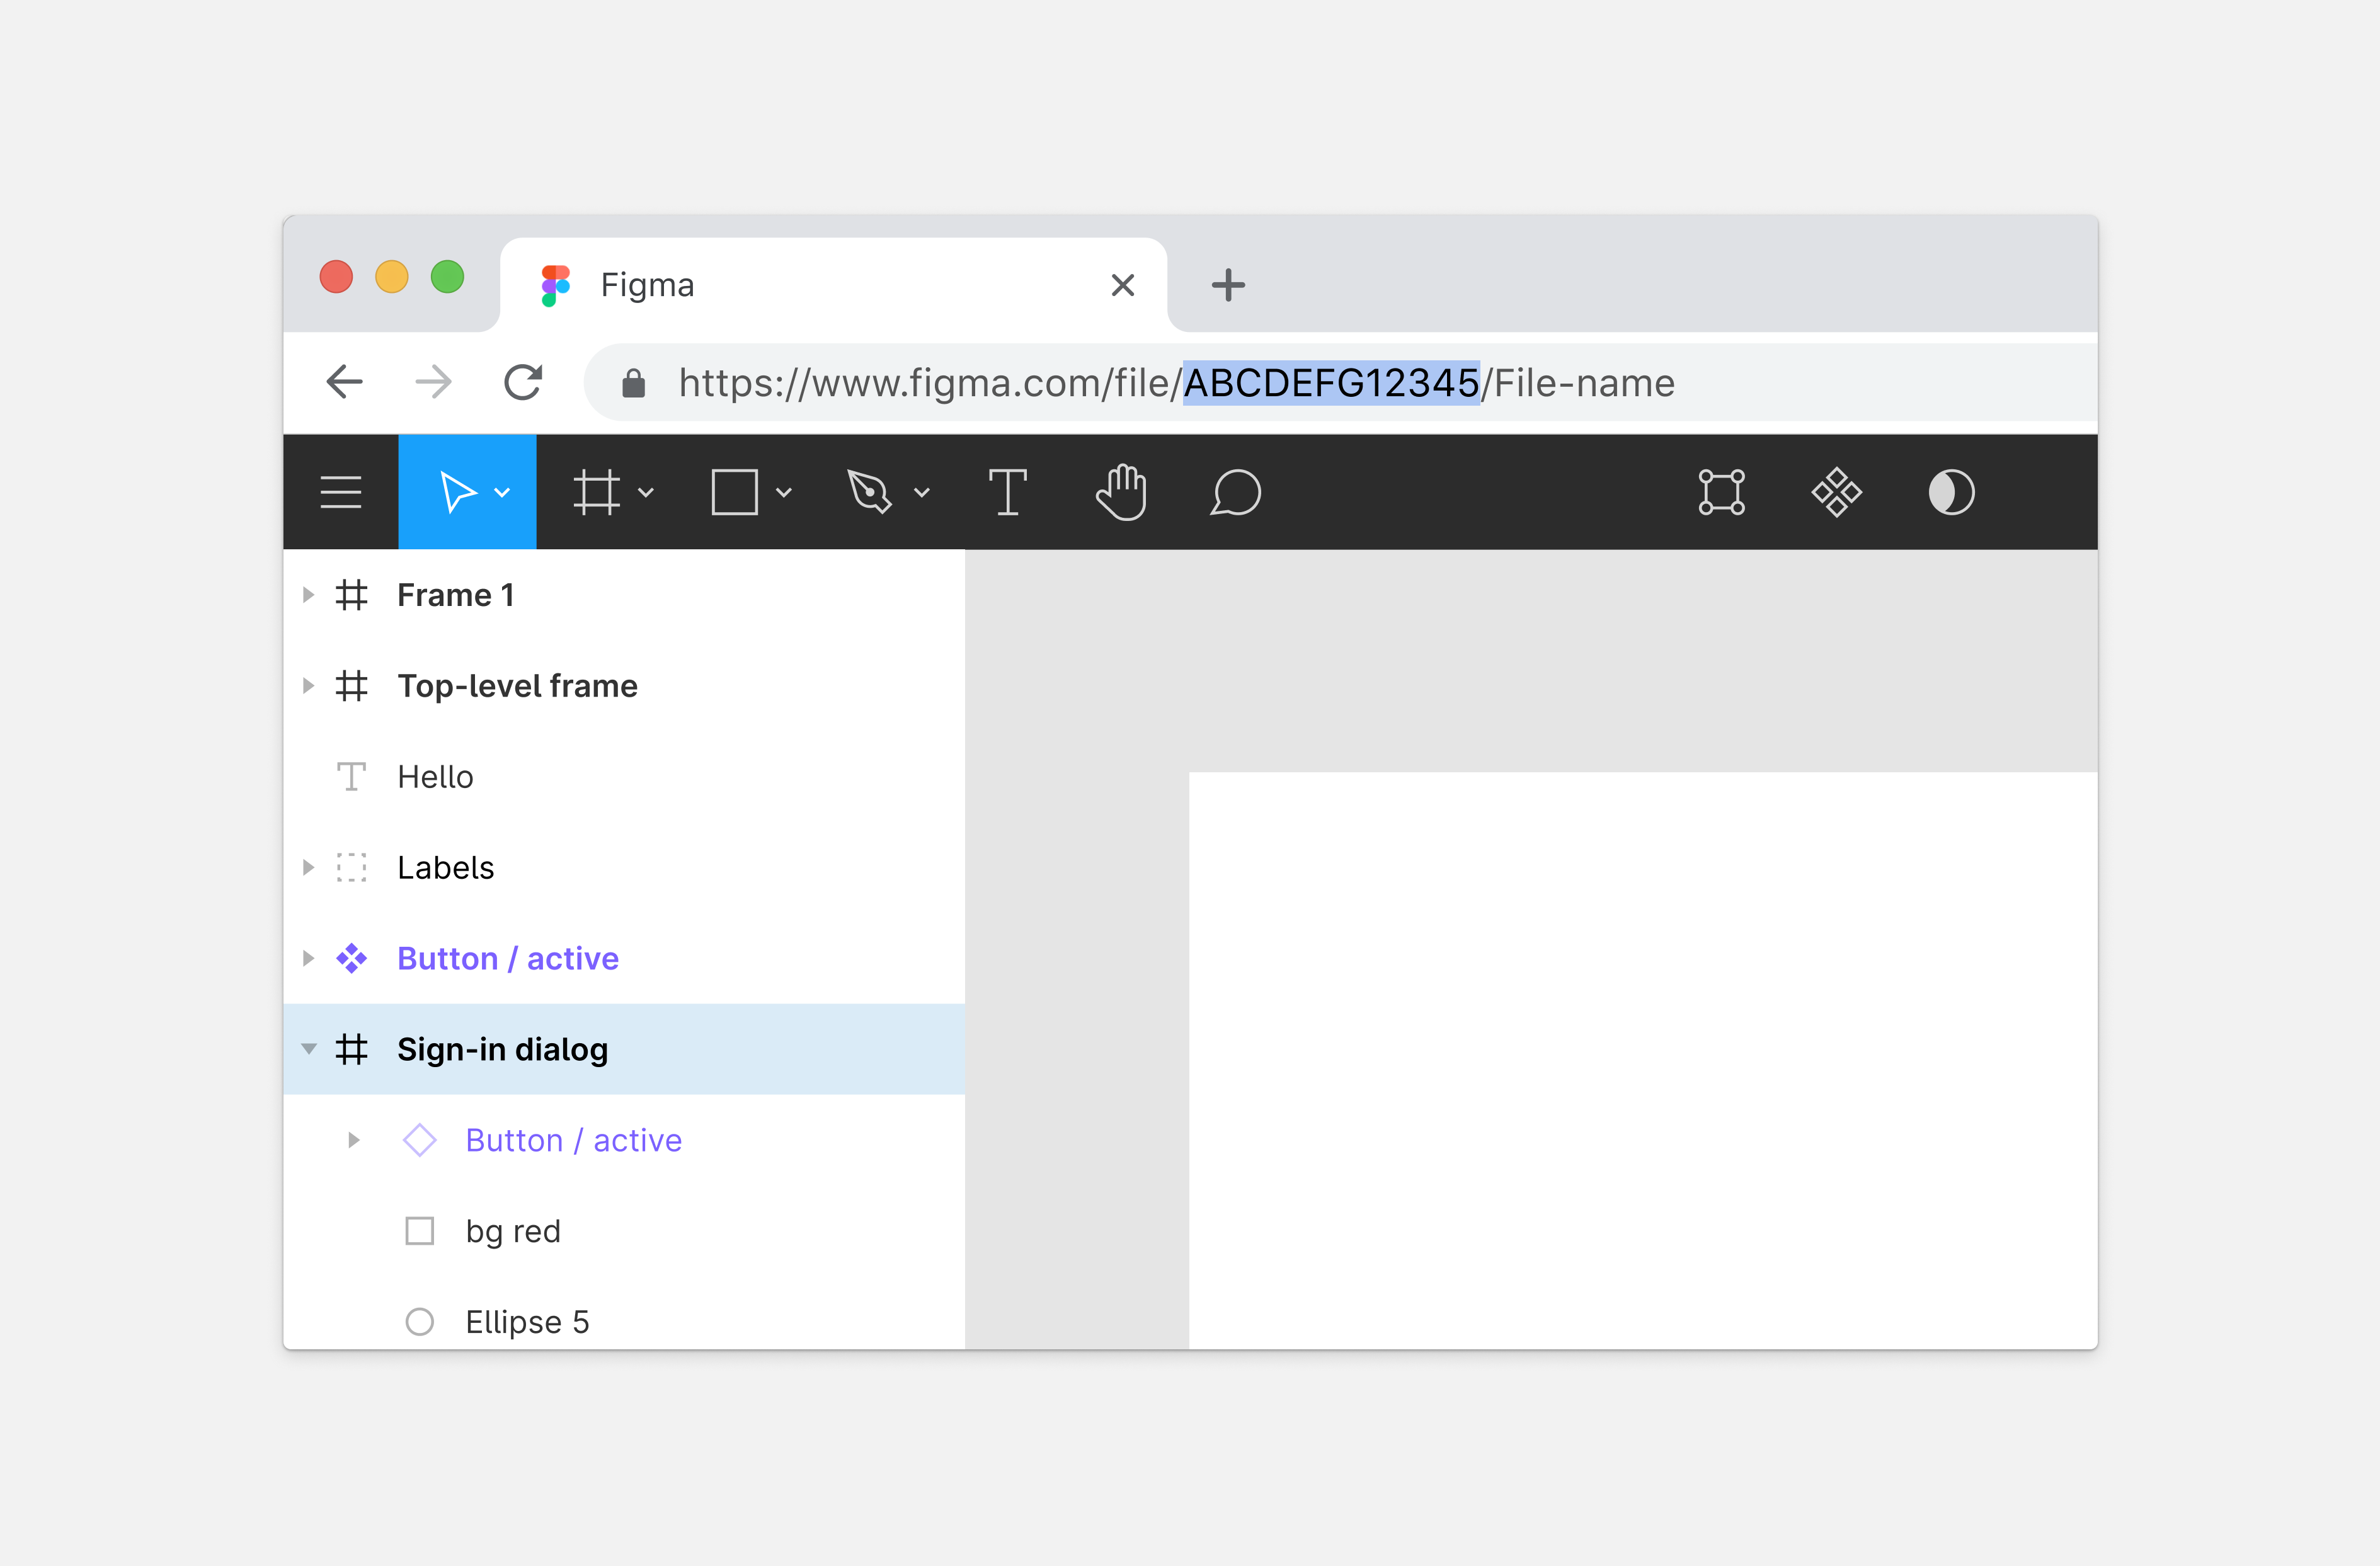Click the Use as mask icon
Viewport: 2380px width, 1566px height.
[x=1951, y=492]
